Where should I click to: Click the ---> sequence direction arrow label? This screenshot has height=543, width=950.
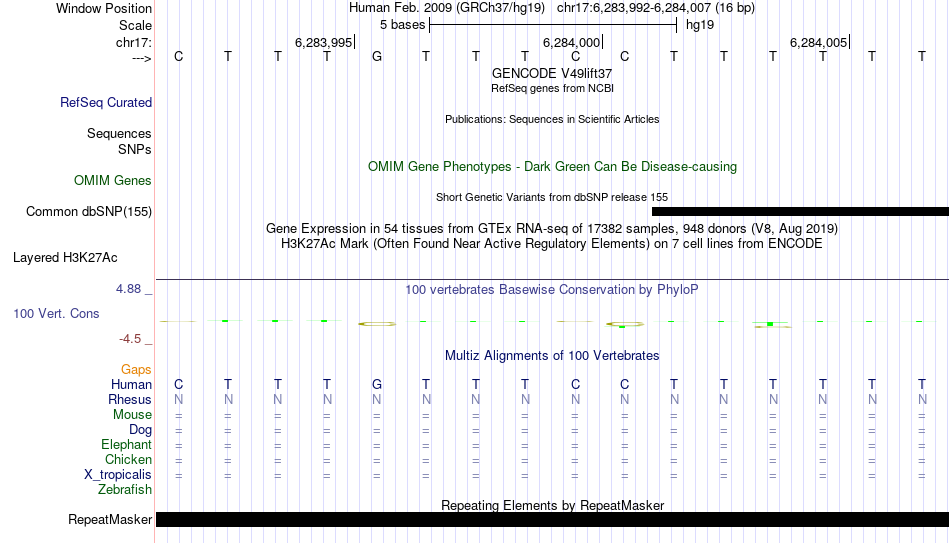point(141,58)
